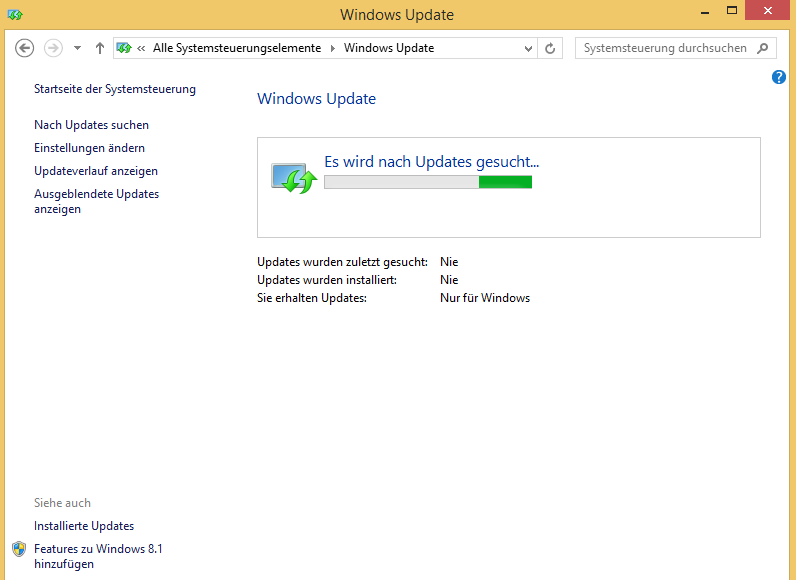Image resolution: width=796 pixels, height=580 pixels.
Task: Select 'Alle Systemsteuerungselemente' breadcrumb
Action: 237,48
